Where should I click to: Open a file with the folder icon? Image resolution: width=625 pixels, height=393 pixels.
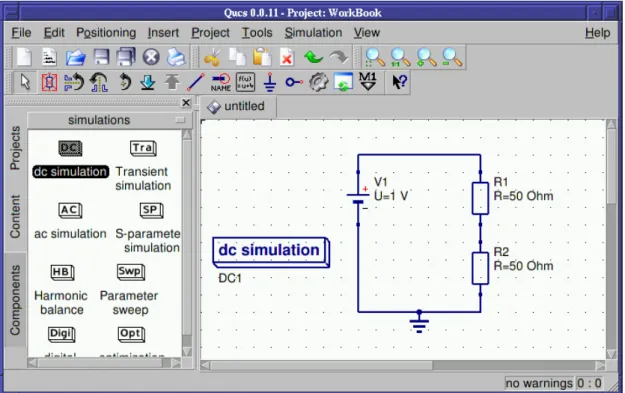[76, 58]
